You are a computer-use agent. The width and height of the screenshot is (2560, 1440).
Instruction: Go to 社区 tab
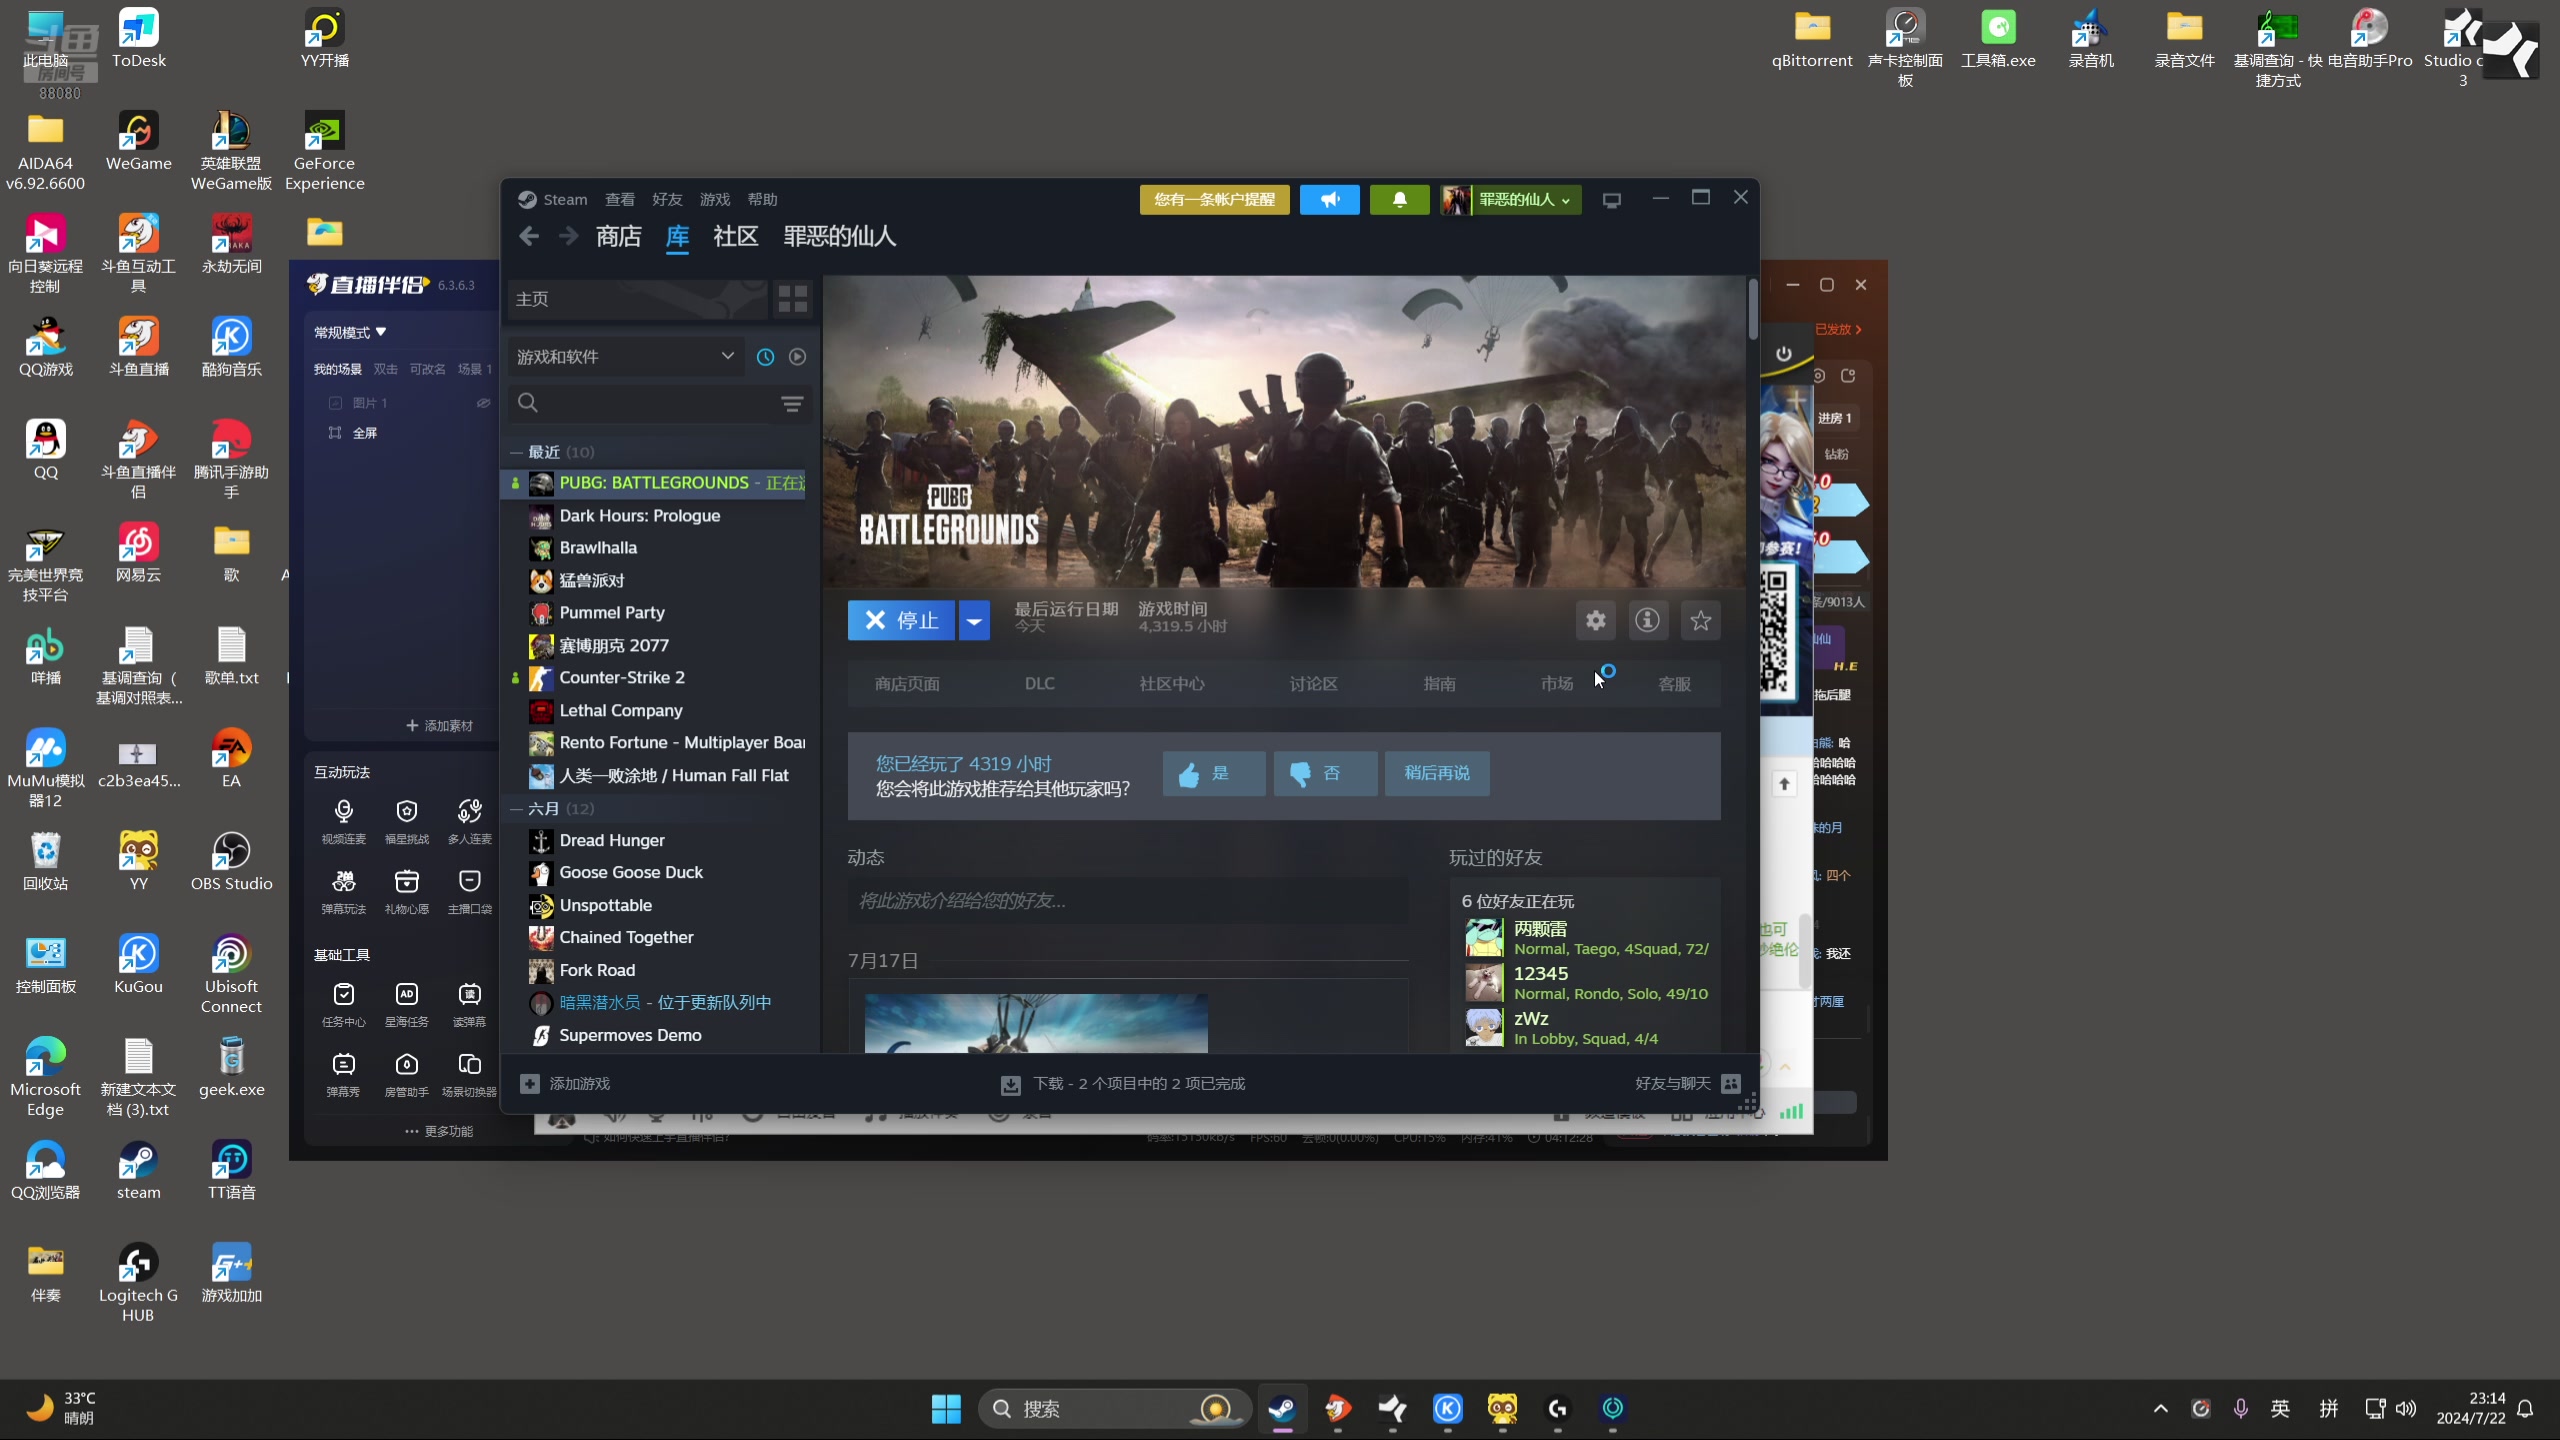[735, 236]
